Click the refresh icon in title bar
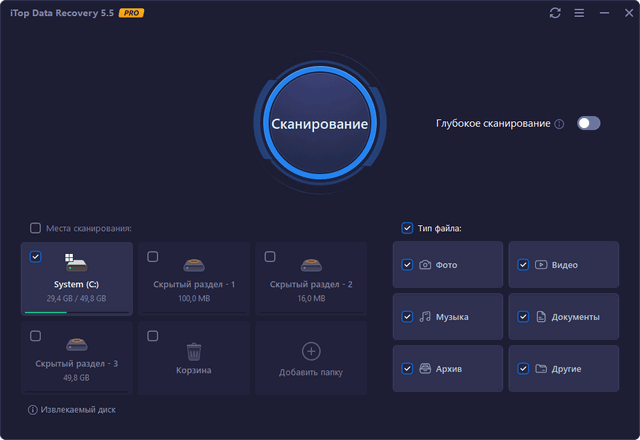The height and width of the screenshot is (440, 640). coord(555,13)
